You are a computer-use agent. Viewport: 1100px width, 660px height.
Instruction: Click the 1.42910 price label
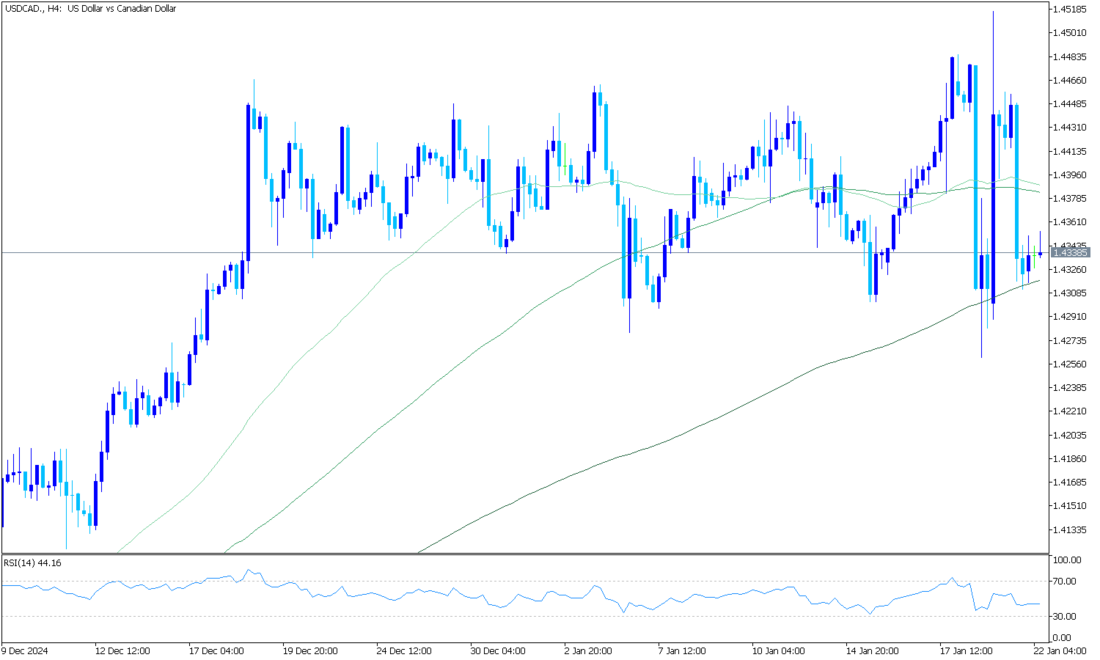1070,317
